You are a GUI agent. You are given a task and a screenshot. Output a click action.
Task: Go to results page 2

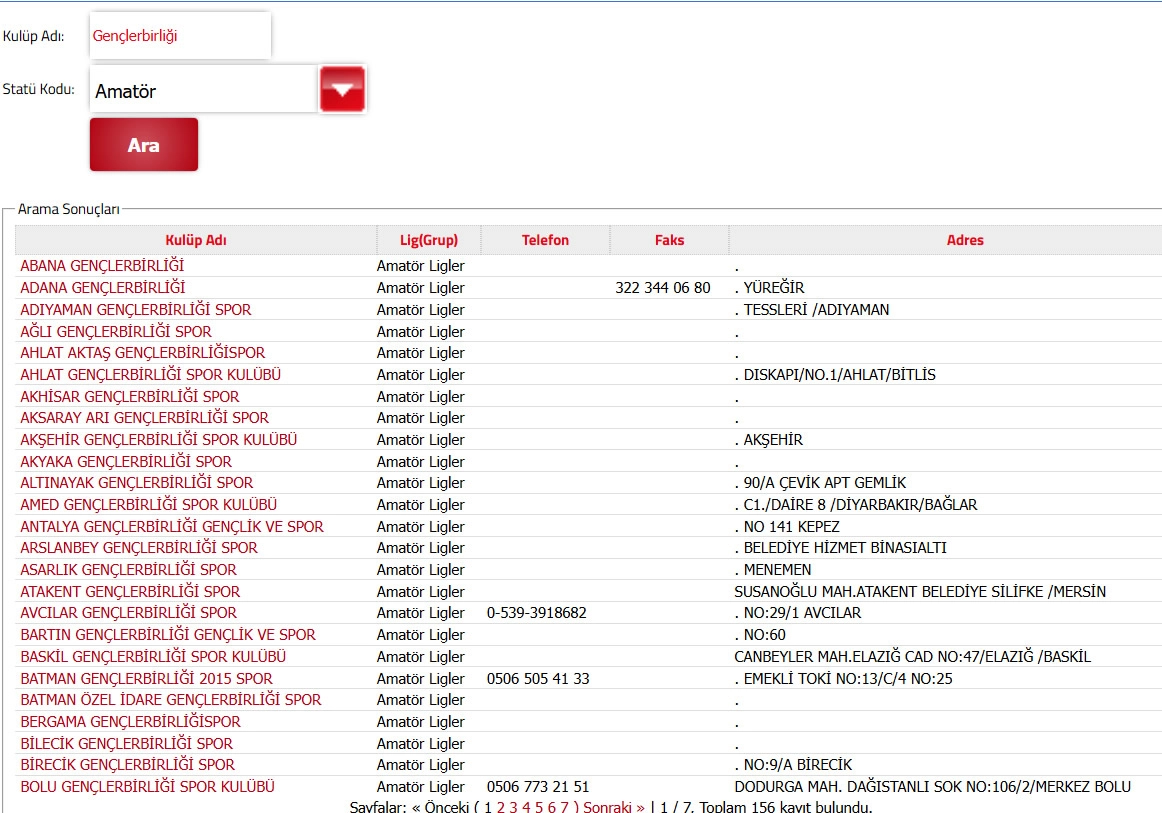pos(501,807)
